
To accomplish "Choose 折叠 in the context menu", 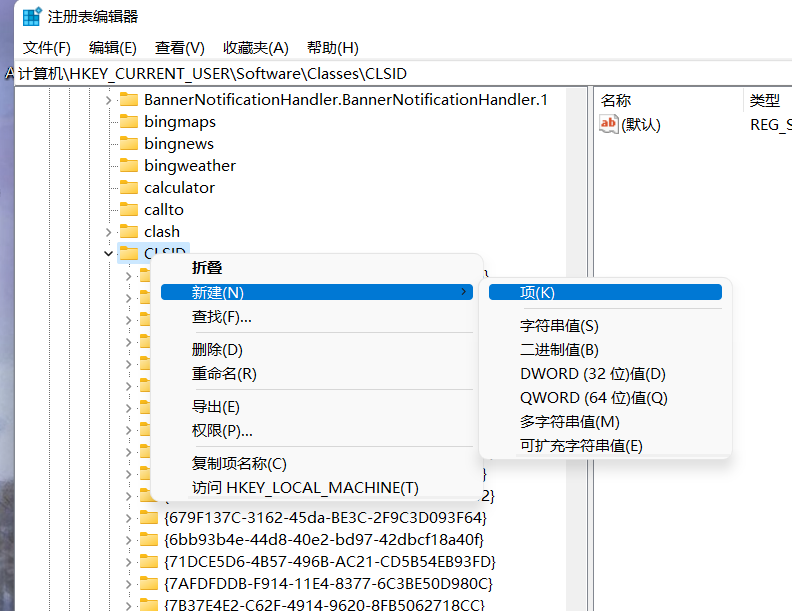I will click(x=317, y=268).
